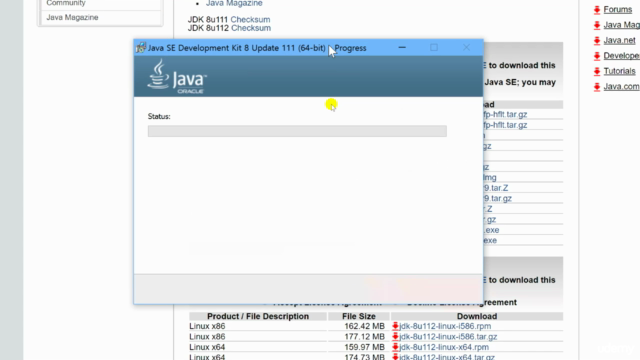Click the Download column header in lower table
The image size is (640, 360).
(477, 316)
